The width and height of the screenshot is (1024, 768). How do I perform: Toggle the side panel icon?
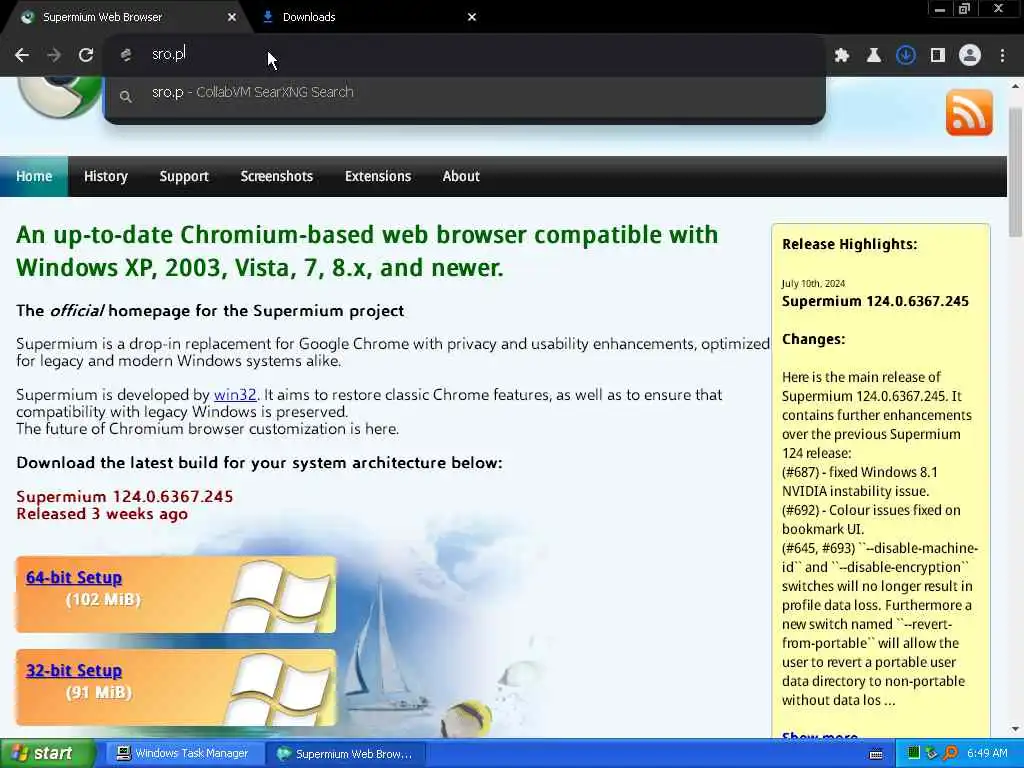tap(938, 56)
